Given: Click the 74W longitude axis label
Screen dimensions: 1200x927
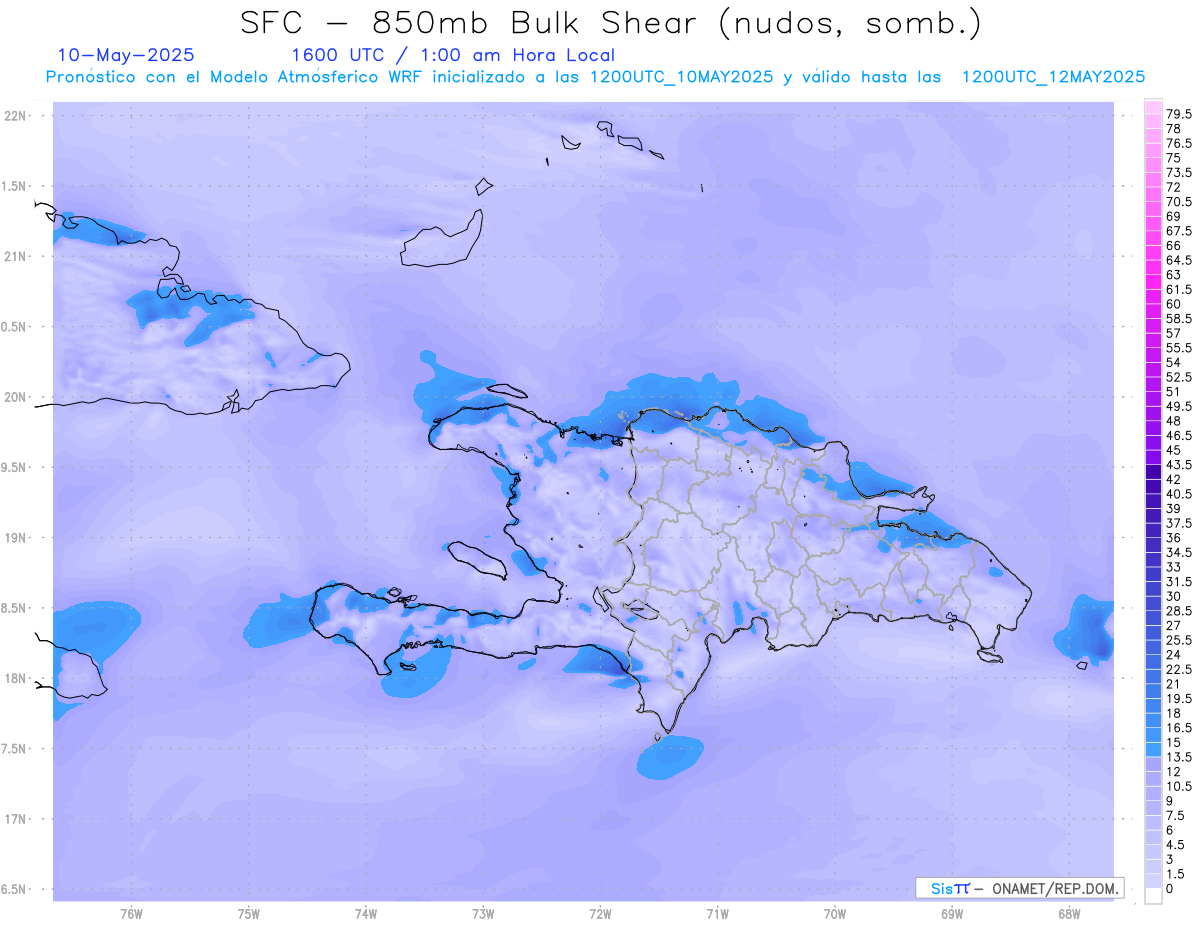Looking at the screenshot, I should coord(365,914).
